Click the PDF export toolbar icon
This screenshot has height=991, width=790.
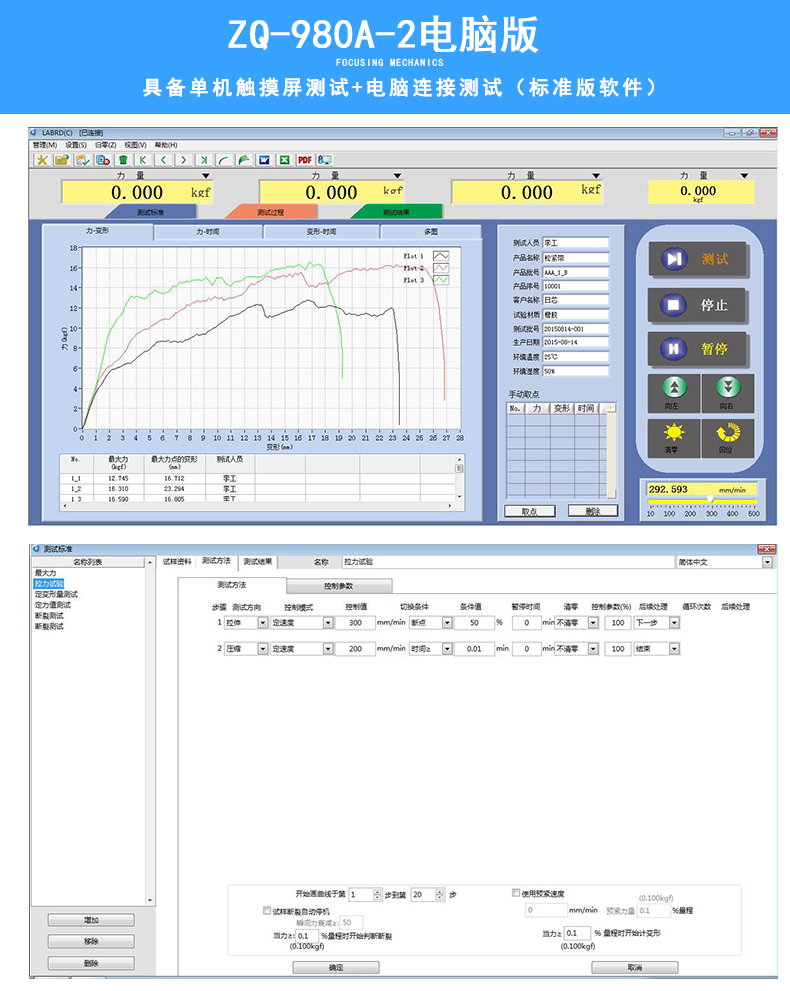(x=305, y=159)
